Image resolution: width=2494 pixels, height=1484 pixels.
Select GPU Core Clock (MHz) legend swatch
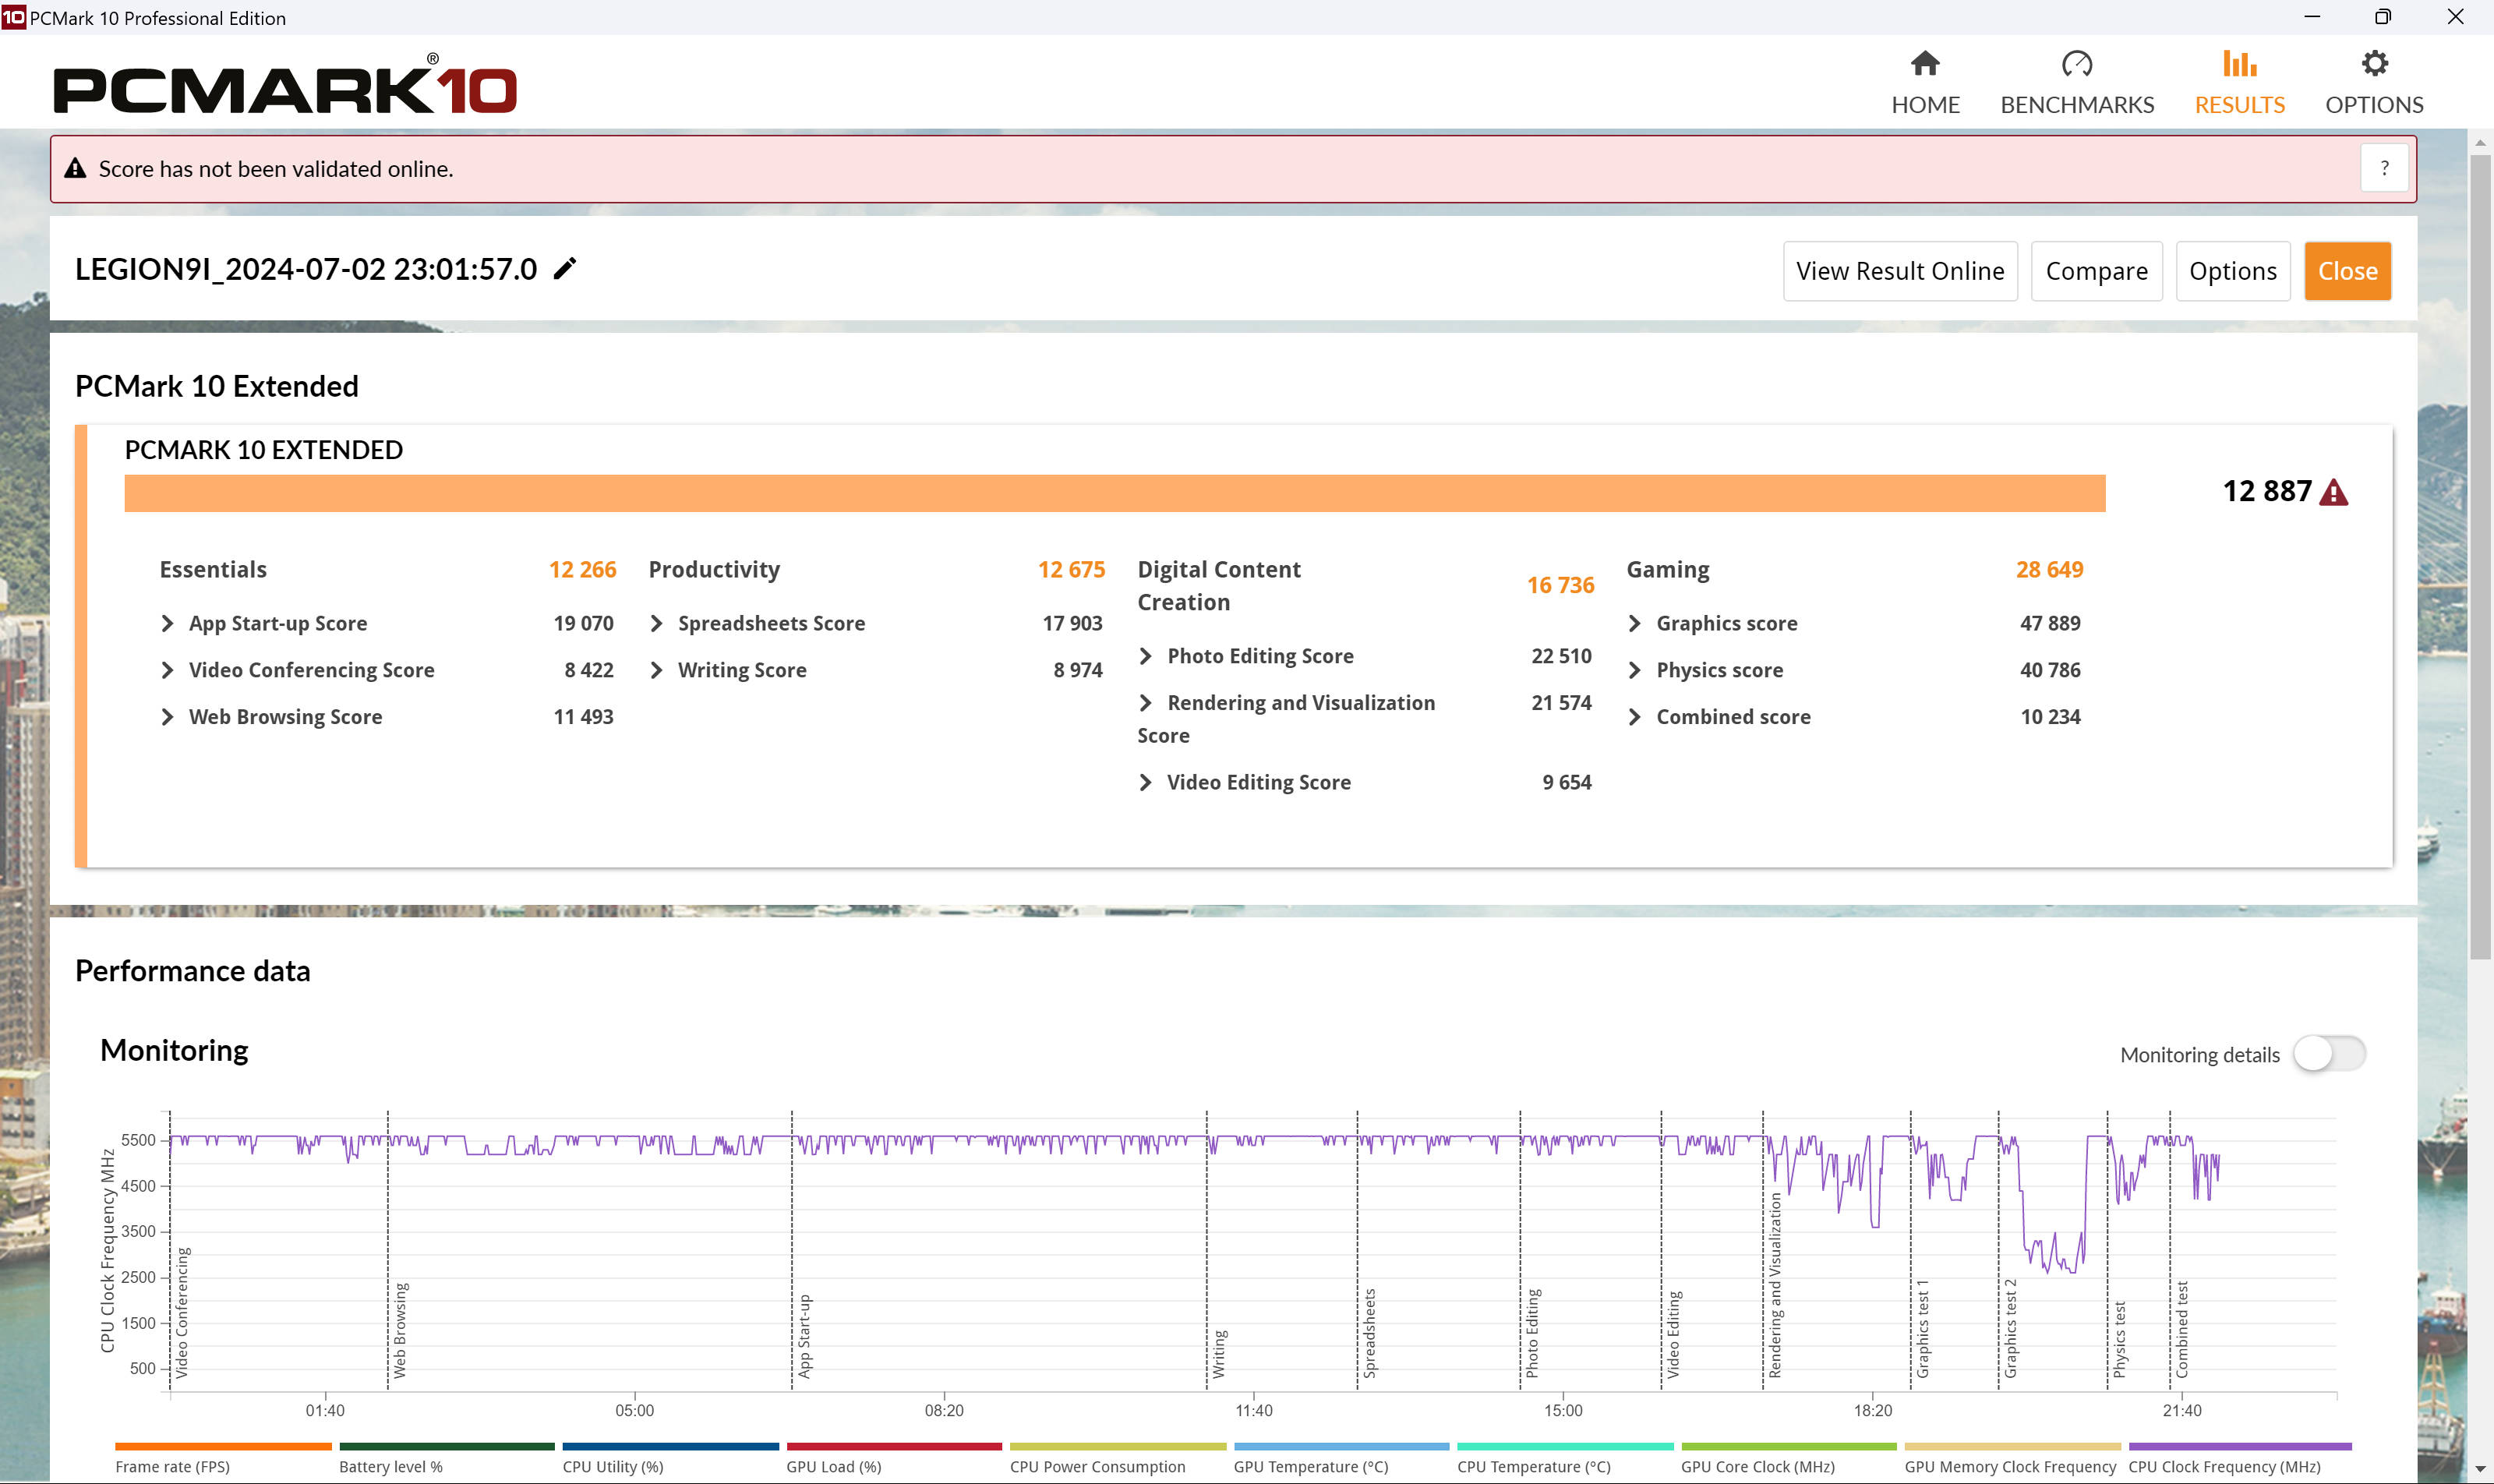pos(1789,1446)
